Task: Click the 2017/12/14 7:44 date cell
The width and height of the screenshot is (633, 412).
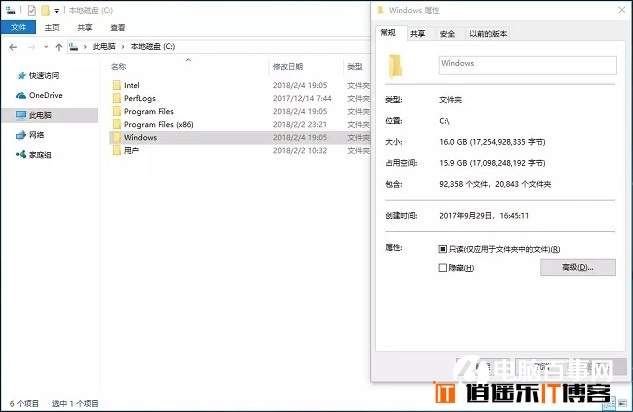Action: (302, 98)
